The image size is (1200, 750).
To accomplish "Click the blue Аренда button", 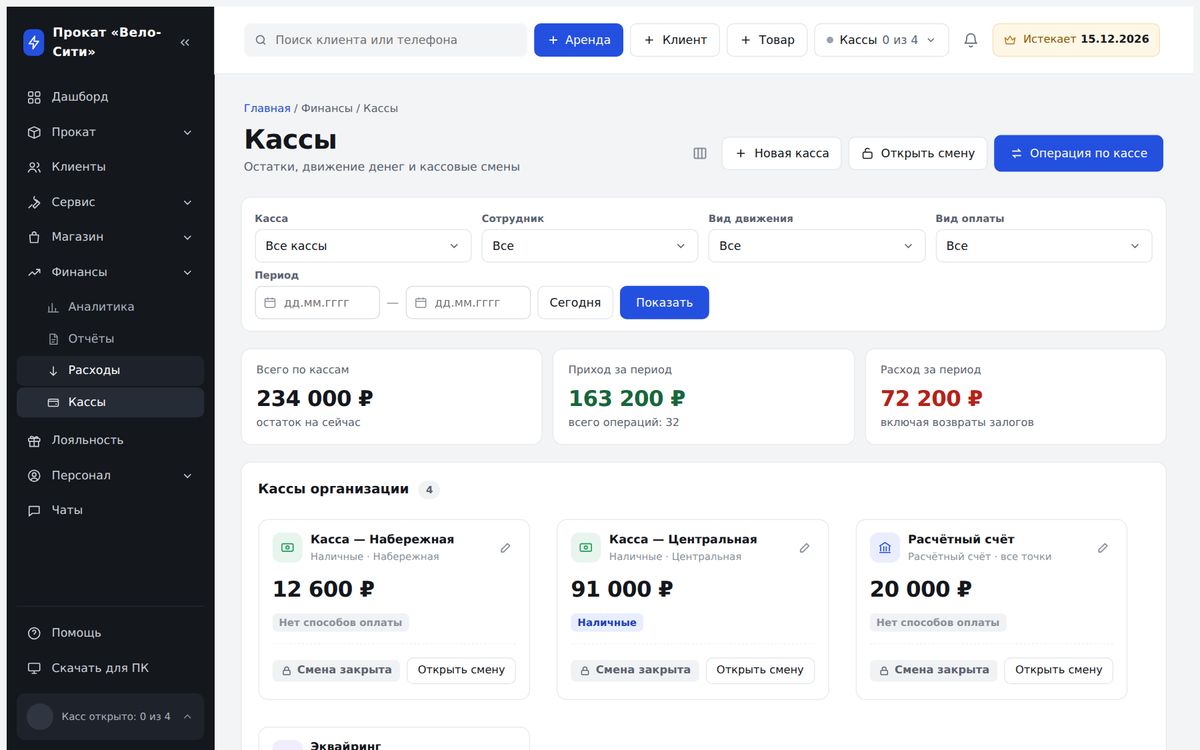I will click(578, 40).
